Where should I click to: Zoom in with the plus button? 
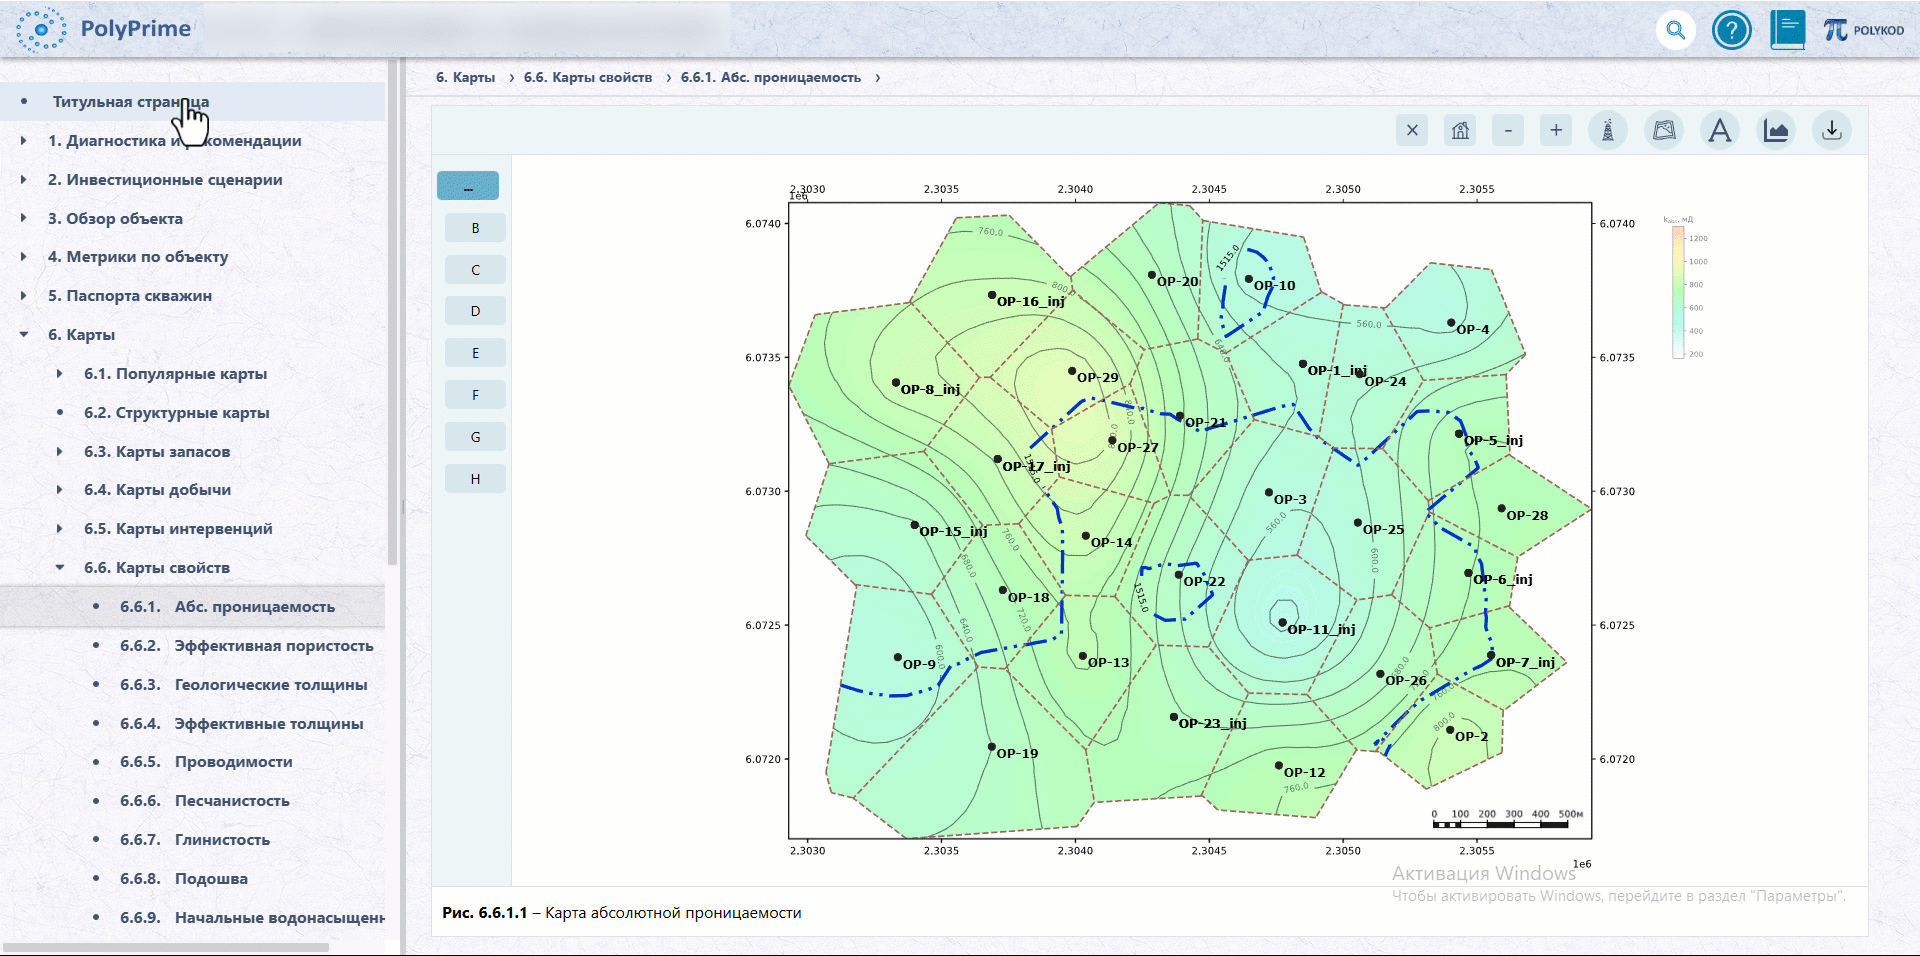click(1556, 130)
